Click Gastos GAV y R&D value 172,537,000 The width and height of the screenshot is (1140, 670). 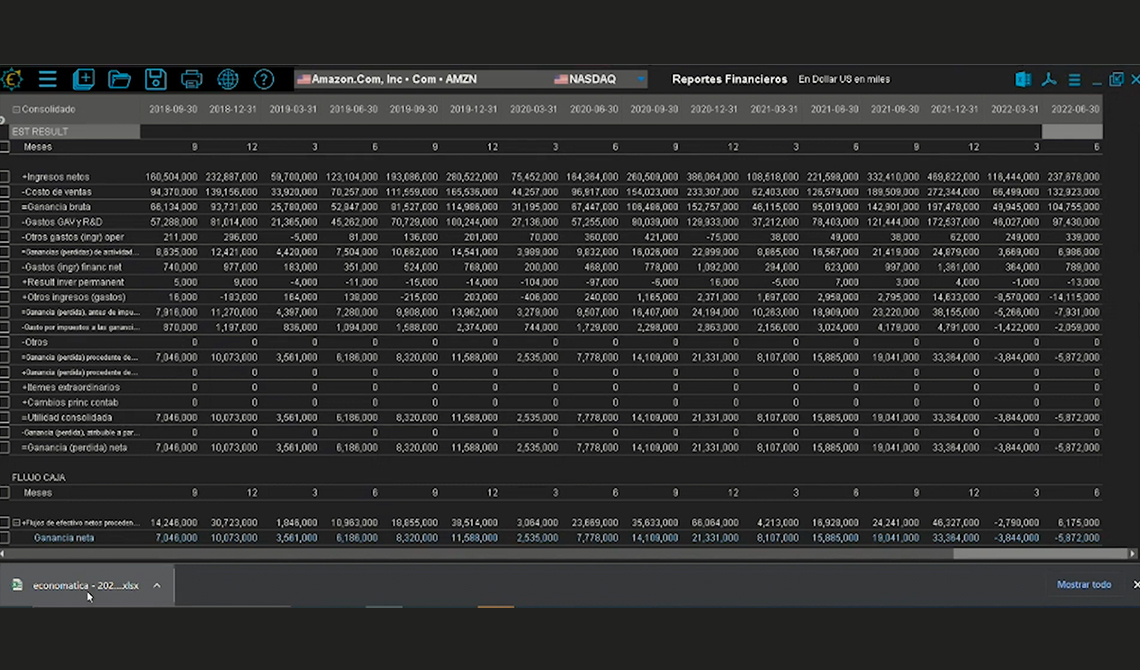tap(955, 222)
